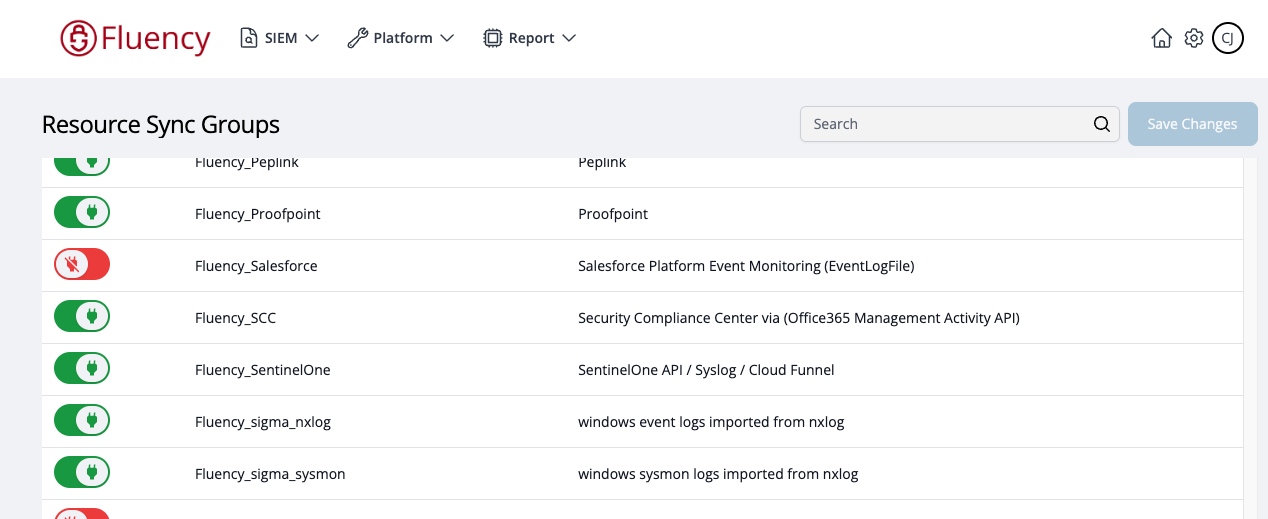
Task: Go to the home icon
Action: 1161,38
